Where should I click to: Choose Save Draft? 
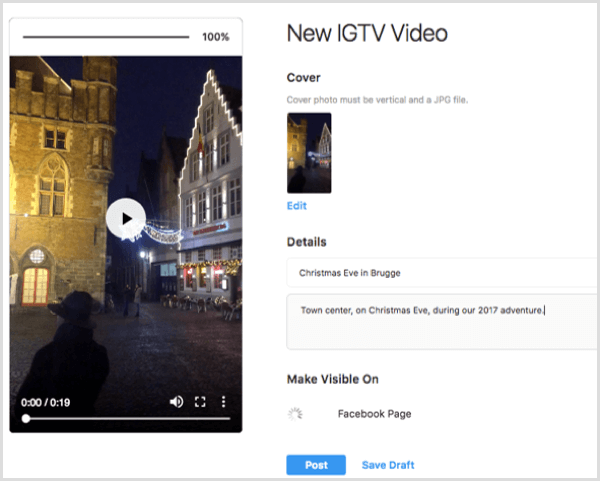point(388,465)
